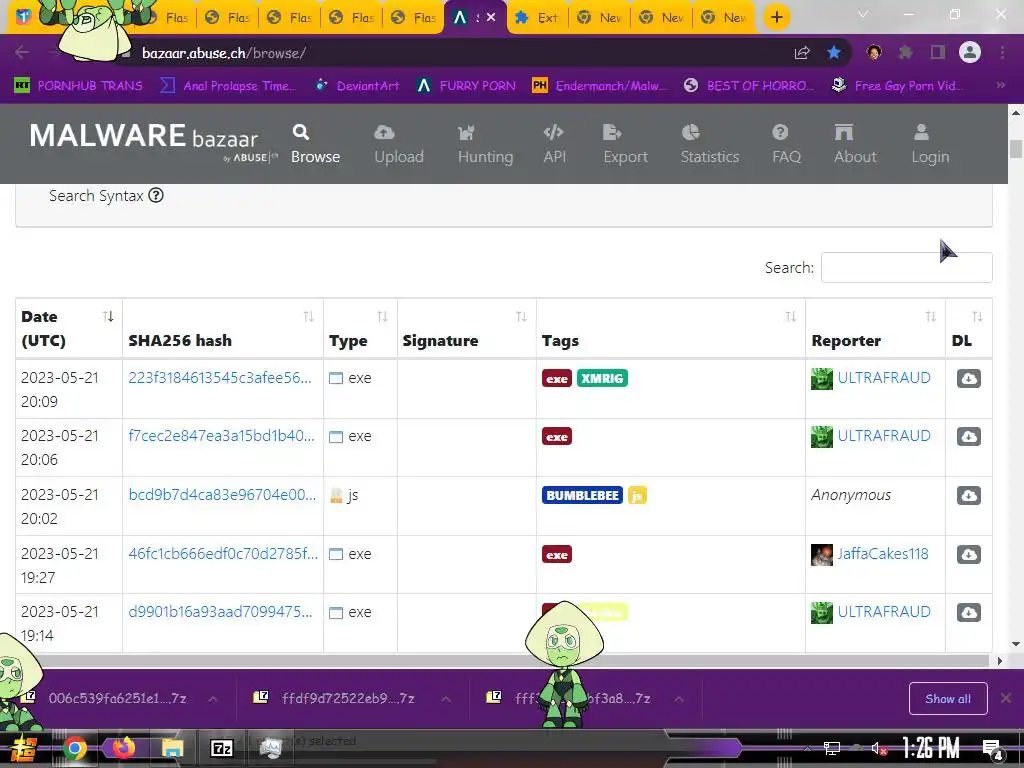Open the Upload nav item

[398, 144]
